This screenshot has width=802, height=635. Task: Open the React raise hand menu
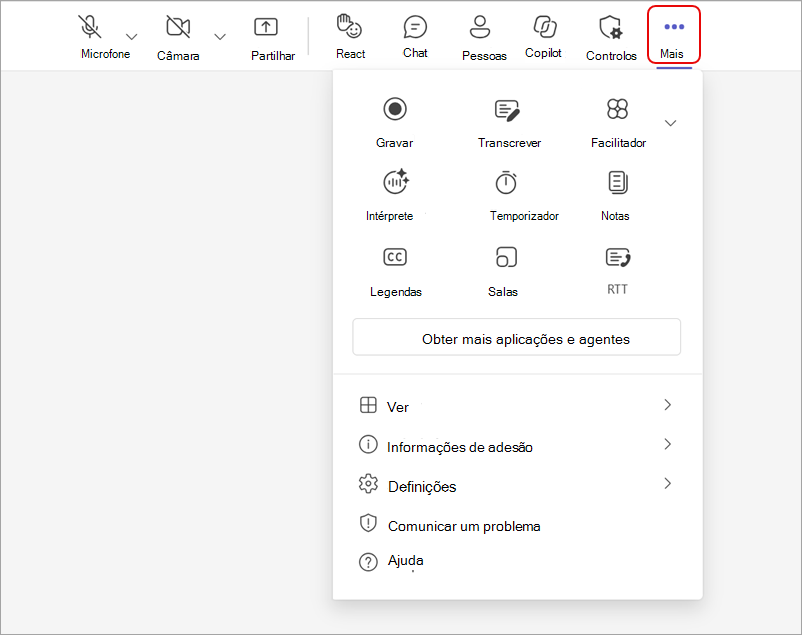350,37
